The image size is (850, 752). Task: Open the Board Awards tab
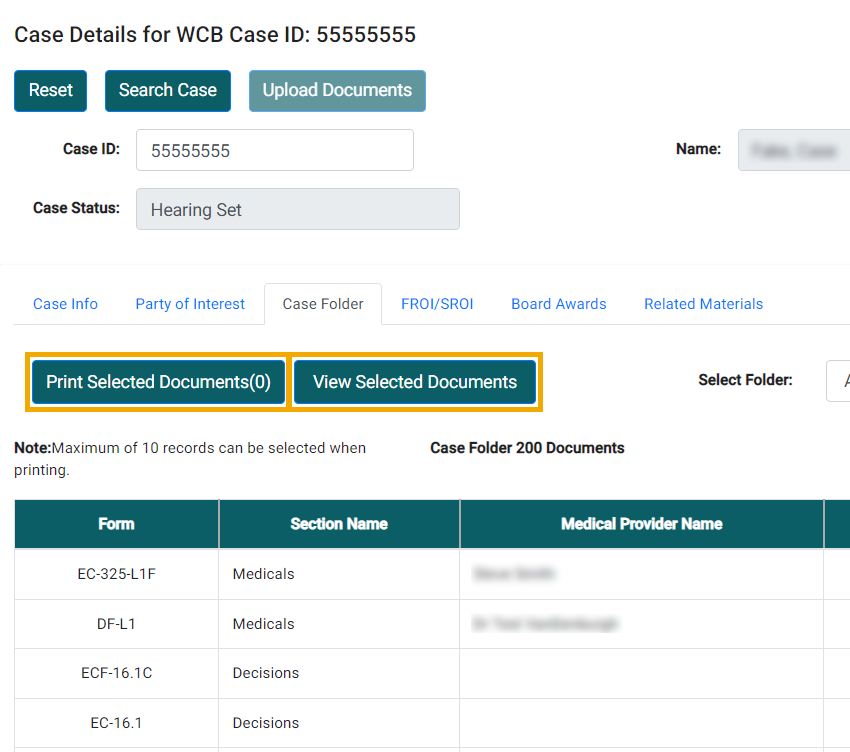558,304
